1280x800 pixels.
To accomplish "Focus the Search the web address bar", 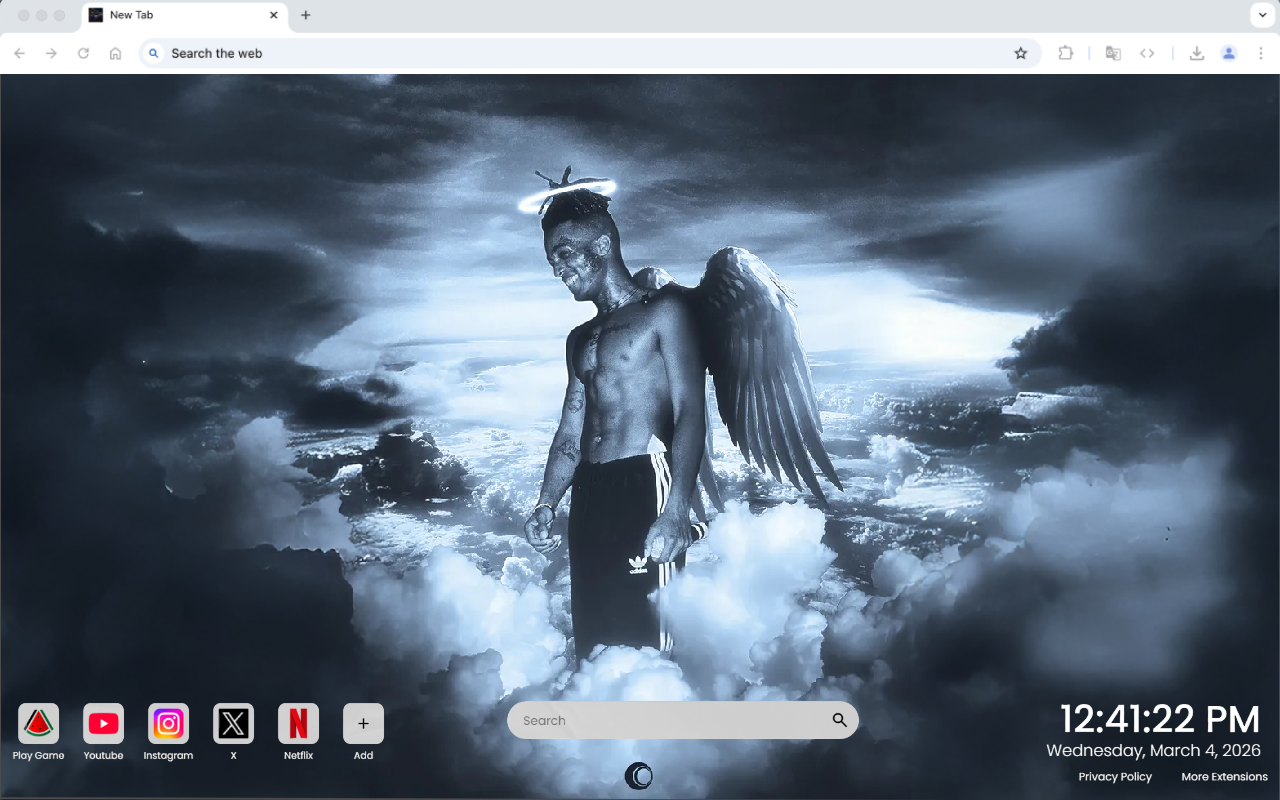I will point(590,53).
